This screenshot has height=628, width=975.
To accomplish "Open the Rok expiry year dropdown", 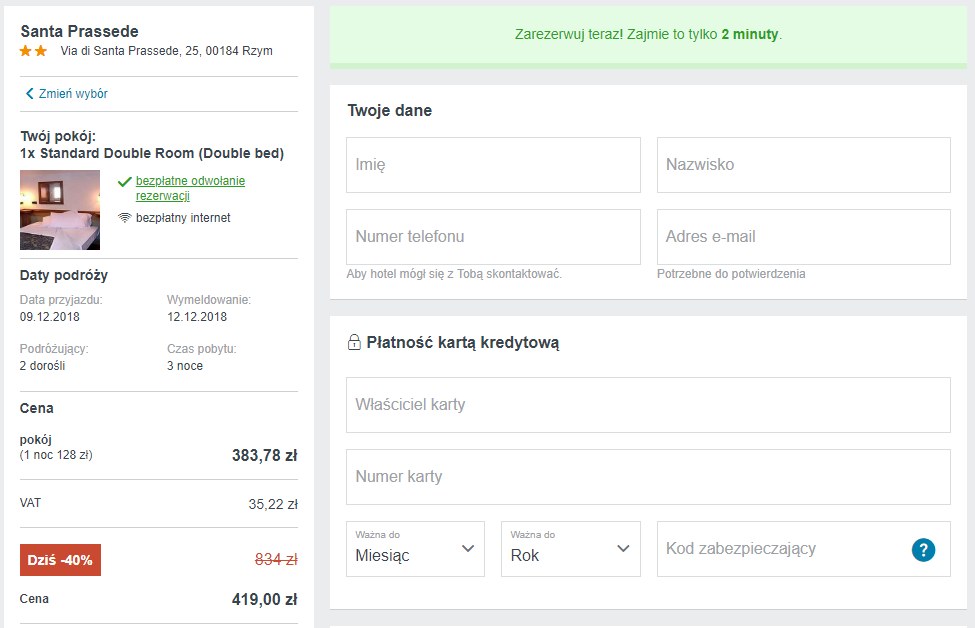I will pyautogui.click(x=571, y=549).
